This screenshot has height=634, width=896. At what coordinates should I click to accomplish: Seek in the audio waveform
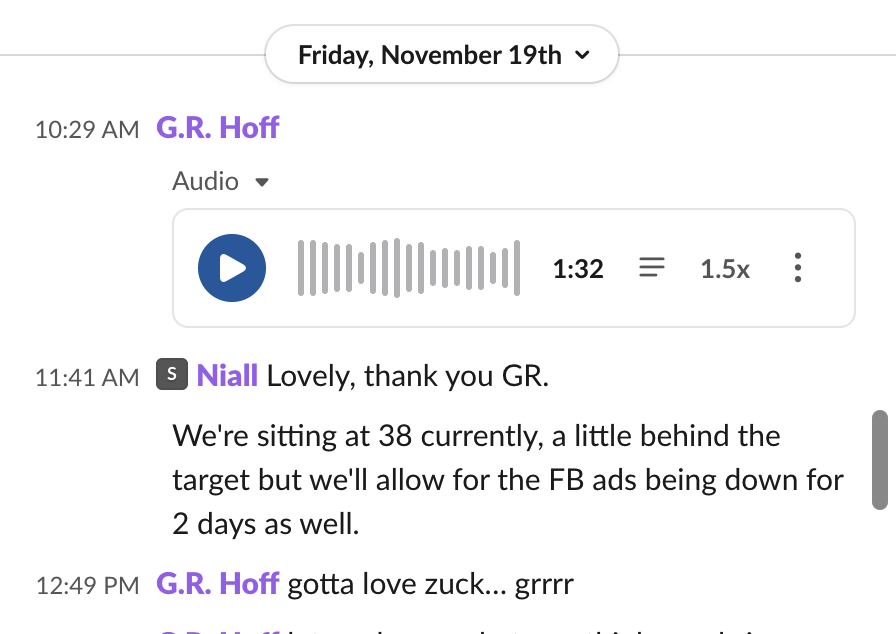(409, 268)
